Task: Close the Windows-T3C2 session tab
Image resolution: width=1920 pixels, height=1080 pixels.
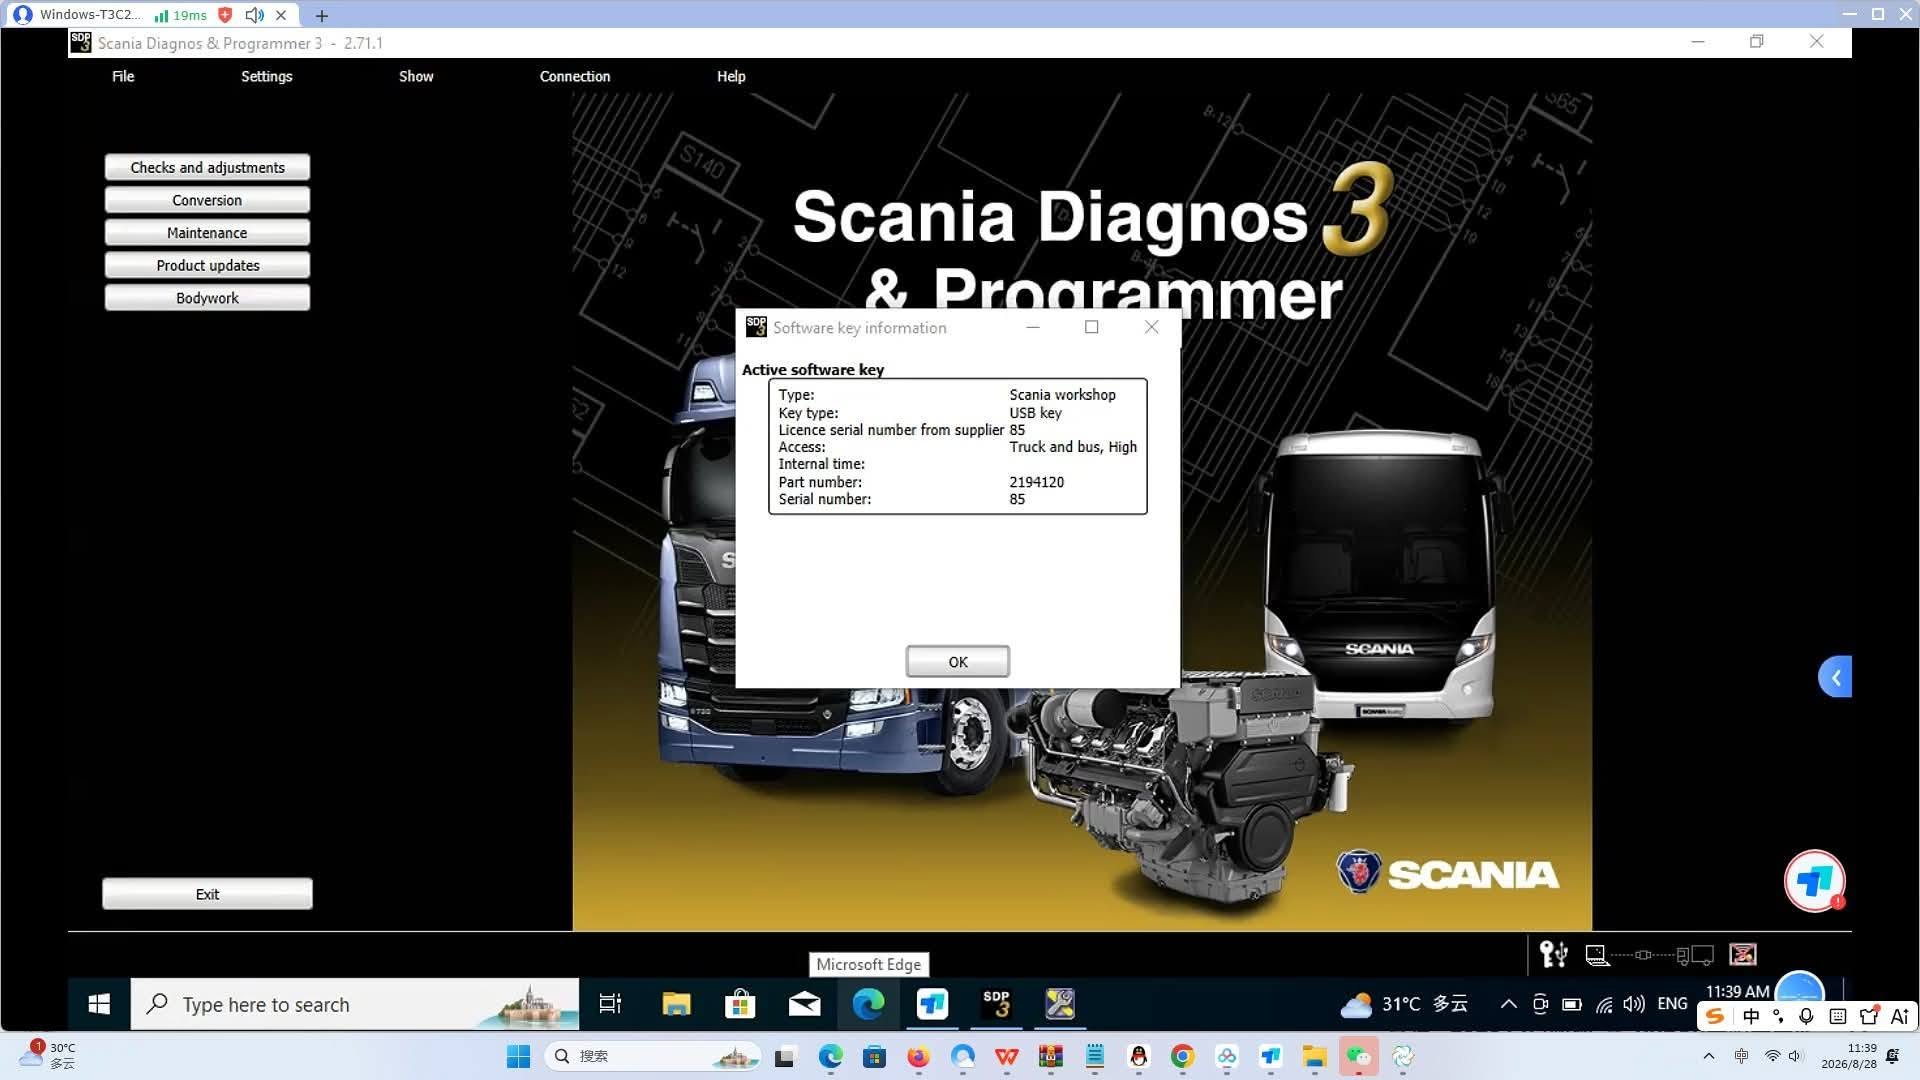Action: [x=281, y=15]
